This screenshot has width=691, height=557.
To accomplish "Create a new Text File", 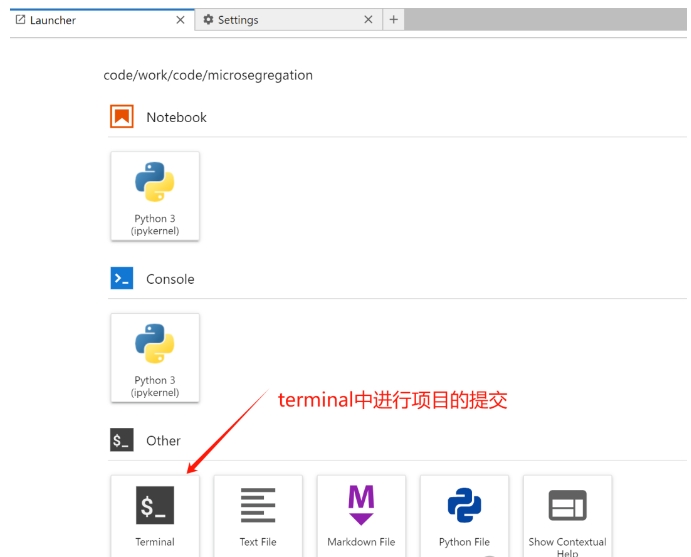I will point(258,514).
